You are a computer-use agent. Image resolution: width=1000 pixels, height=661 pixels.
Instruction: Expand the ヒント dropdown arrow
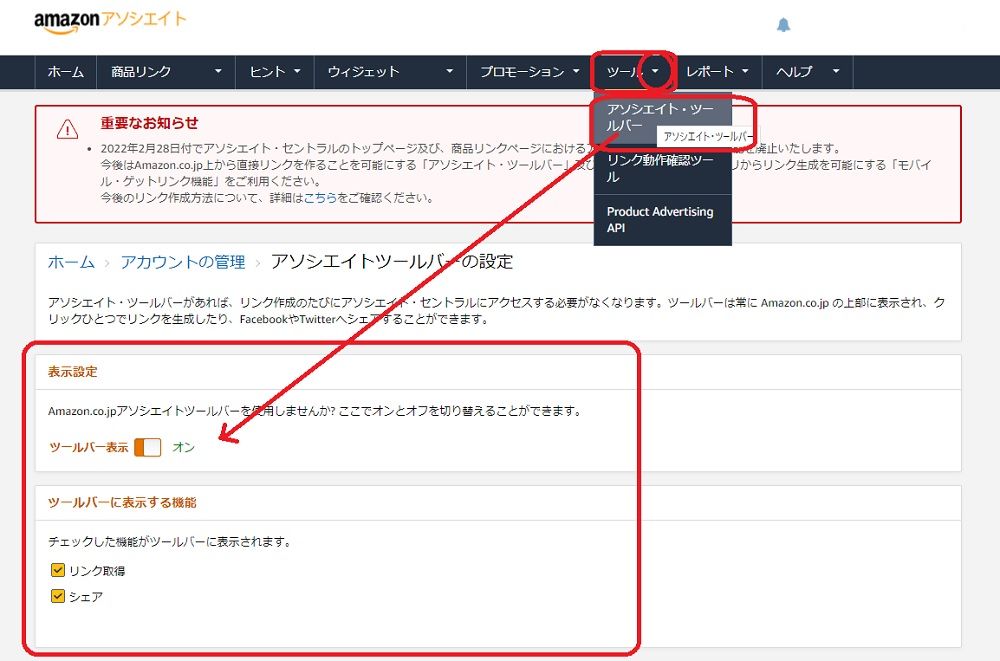(x=297, y=71)
